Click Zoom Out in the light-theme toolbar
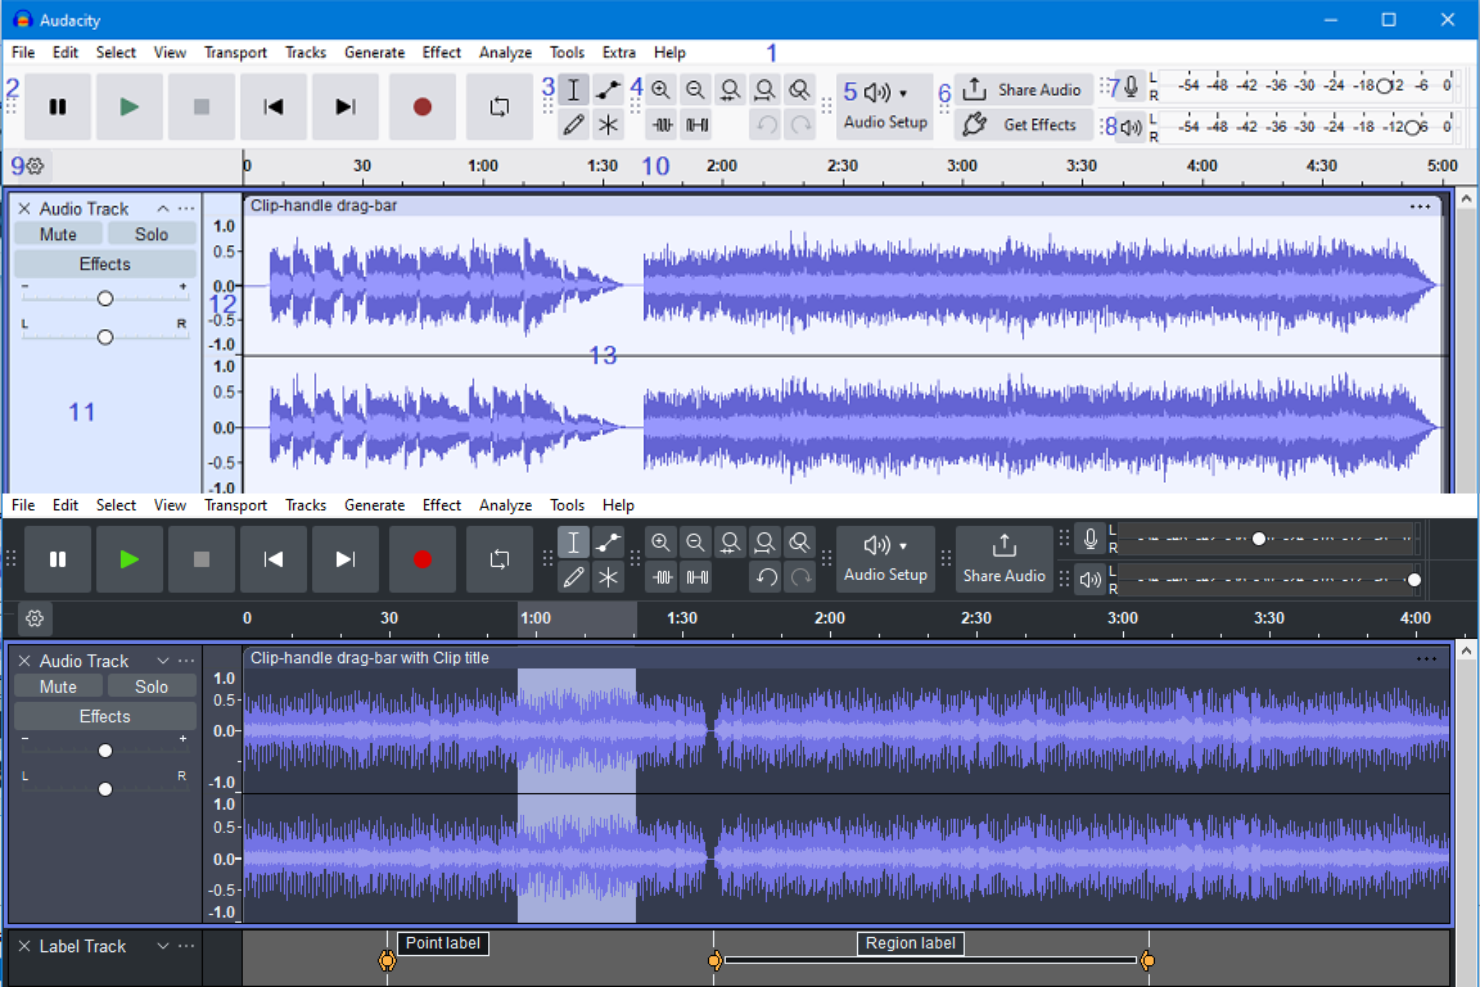This screenshot has width=1480, height=987. coord(695,90)
